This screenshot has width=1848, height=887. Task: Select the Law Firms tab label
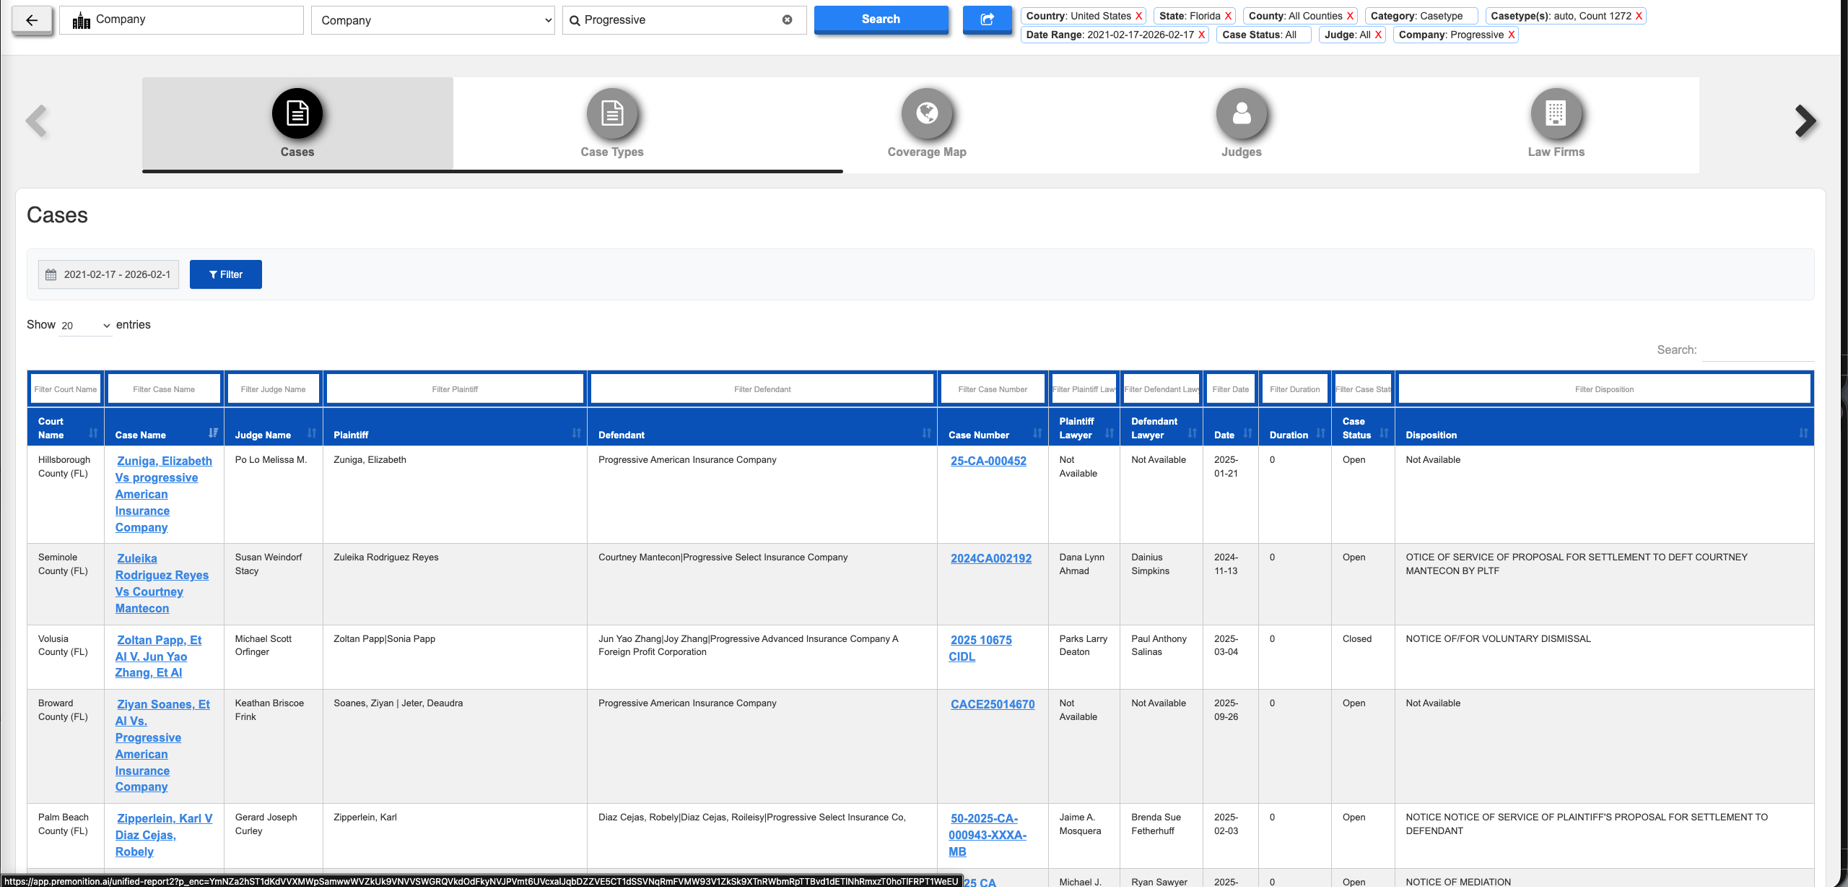tap(1556, 152)
